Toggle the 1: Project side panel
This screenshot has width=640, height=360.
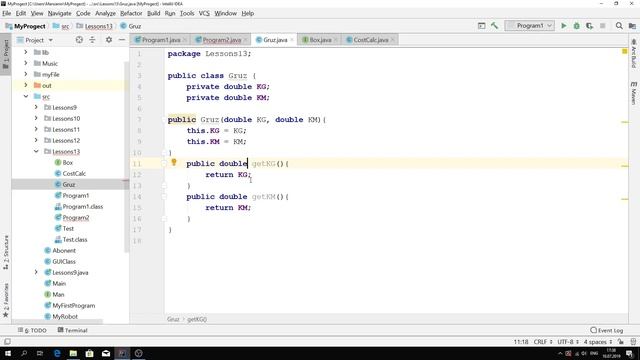pos(6,55)
